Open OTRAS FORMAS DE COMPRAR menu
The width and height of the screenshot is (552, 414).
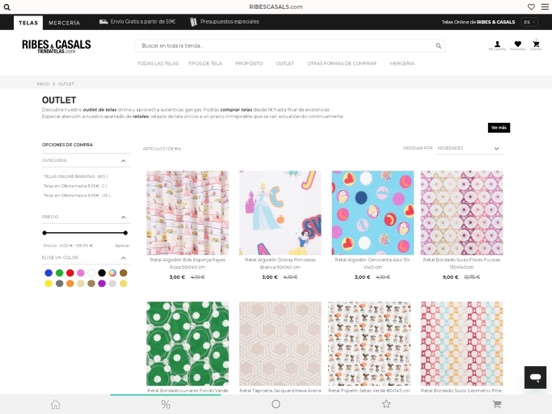click(342, 63)
